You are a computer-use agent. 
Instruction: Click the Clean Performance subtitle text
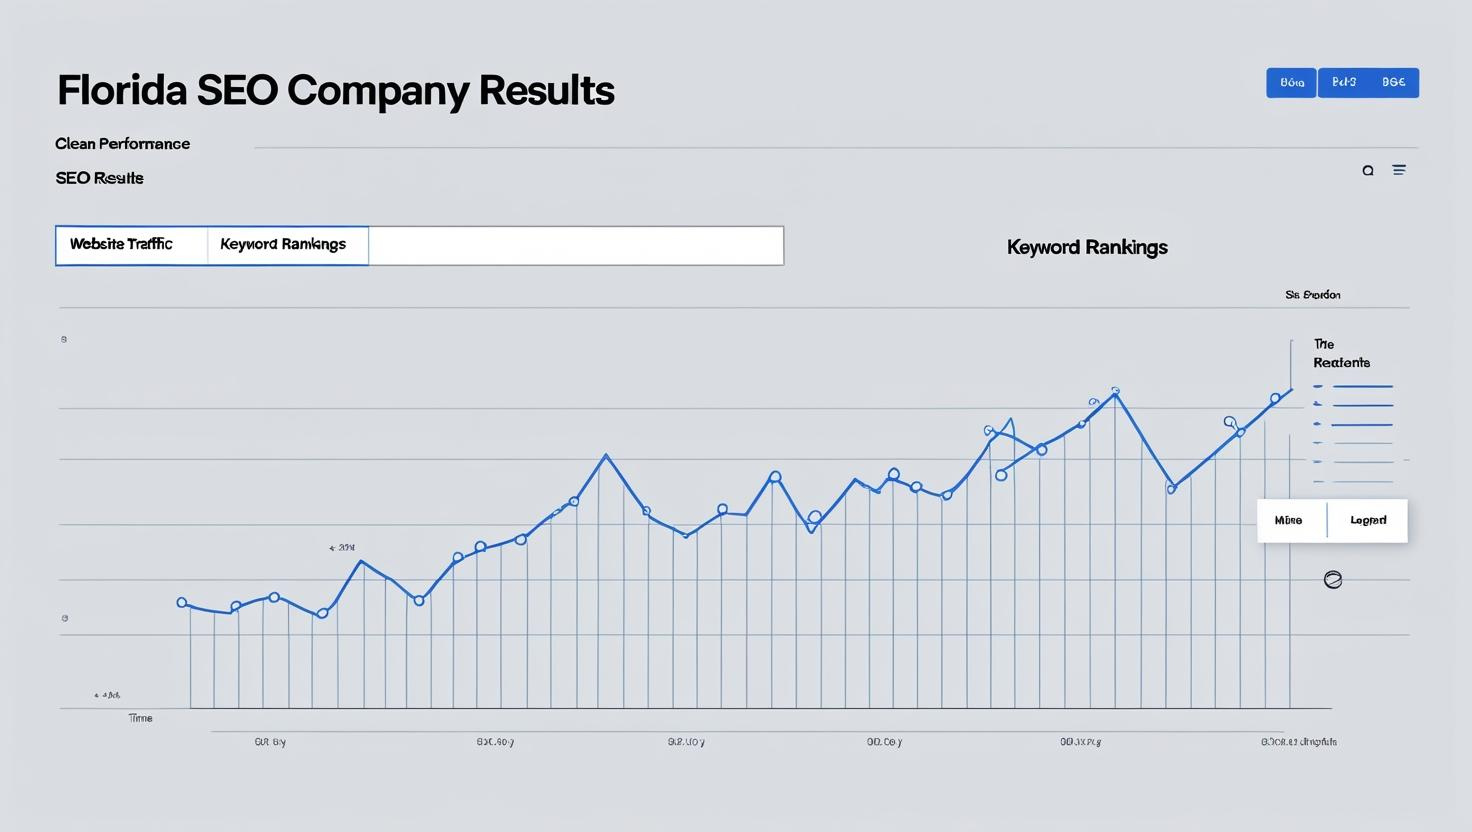(x=122, y=144)
